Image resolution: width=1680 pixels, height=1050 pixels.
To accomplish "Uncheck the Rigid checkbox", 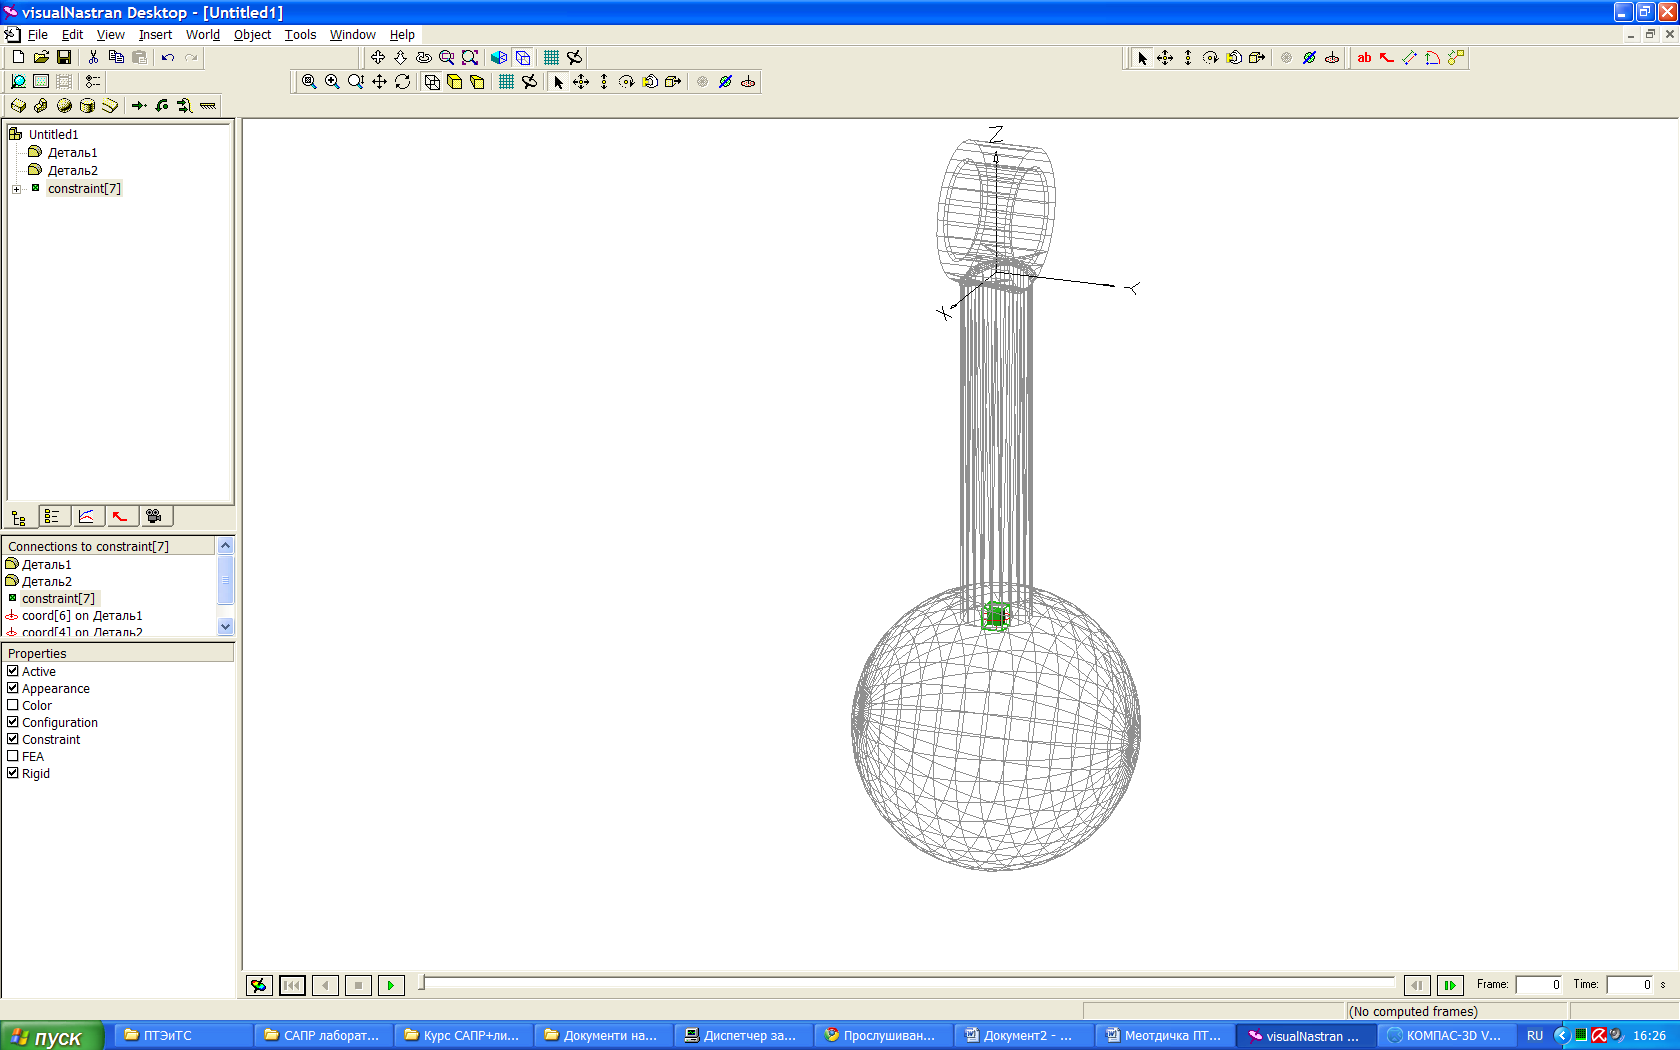I will [13, 773].
